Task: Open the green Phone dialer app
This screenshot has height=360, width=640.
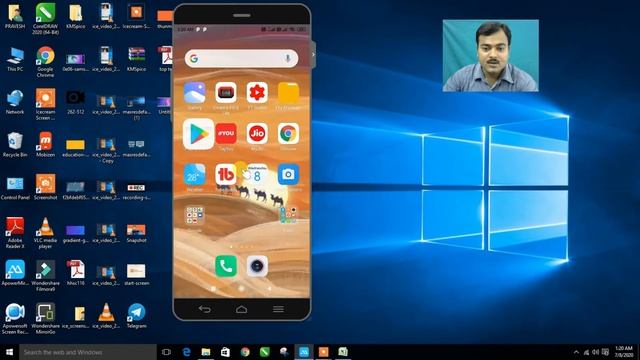Action: (x=226, y=266)
